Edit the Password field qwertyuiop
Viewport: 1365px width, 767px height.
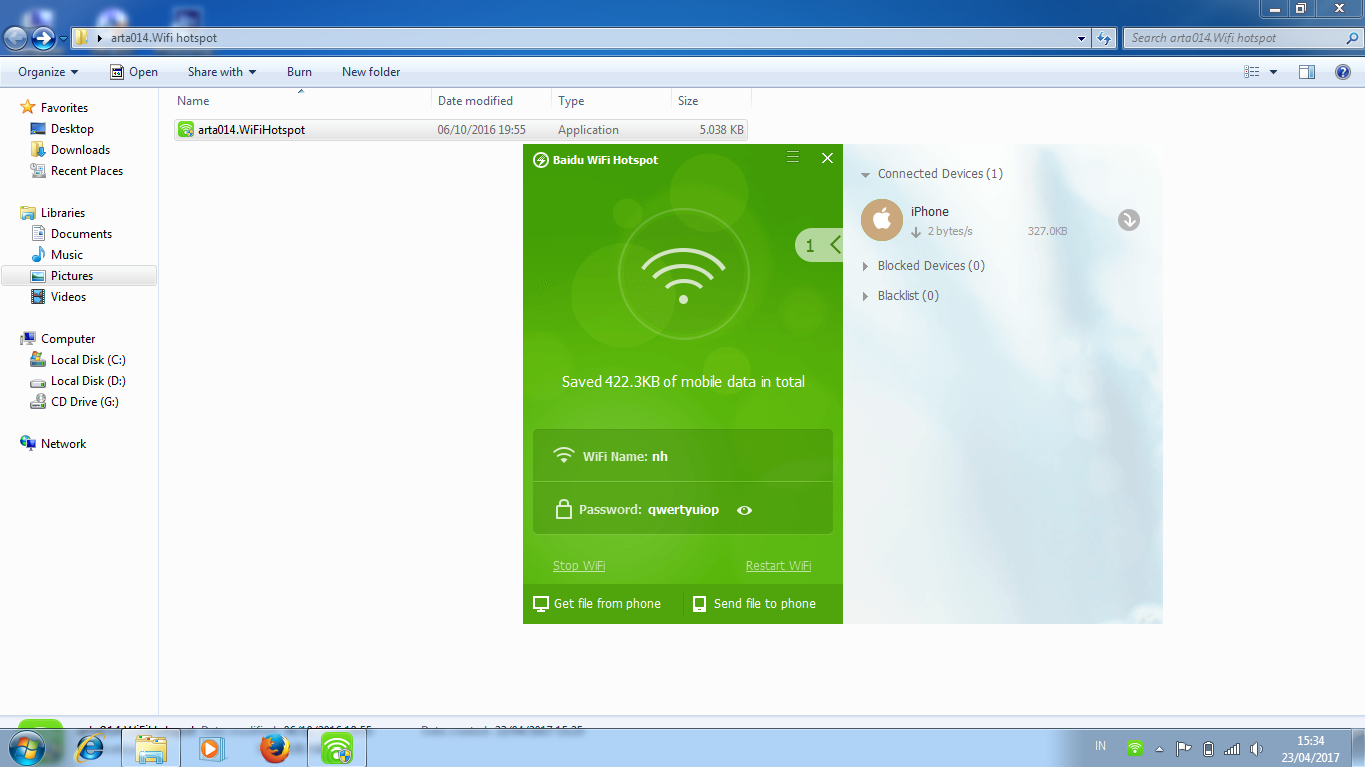click(x=683, y=508)
